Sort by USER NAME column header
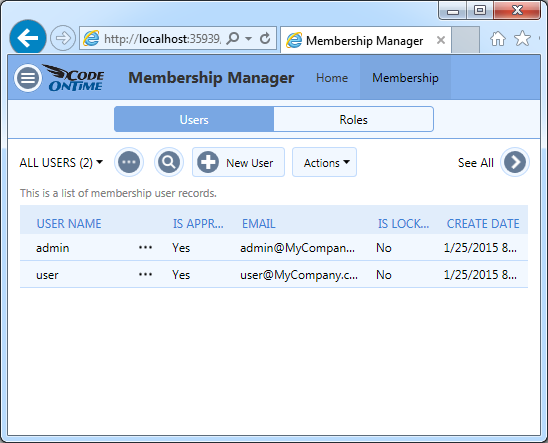This screenshot has width=548, height=443. [x=69, y=224]
